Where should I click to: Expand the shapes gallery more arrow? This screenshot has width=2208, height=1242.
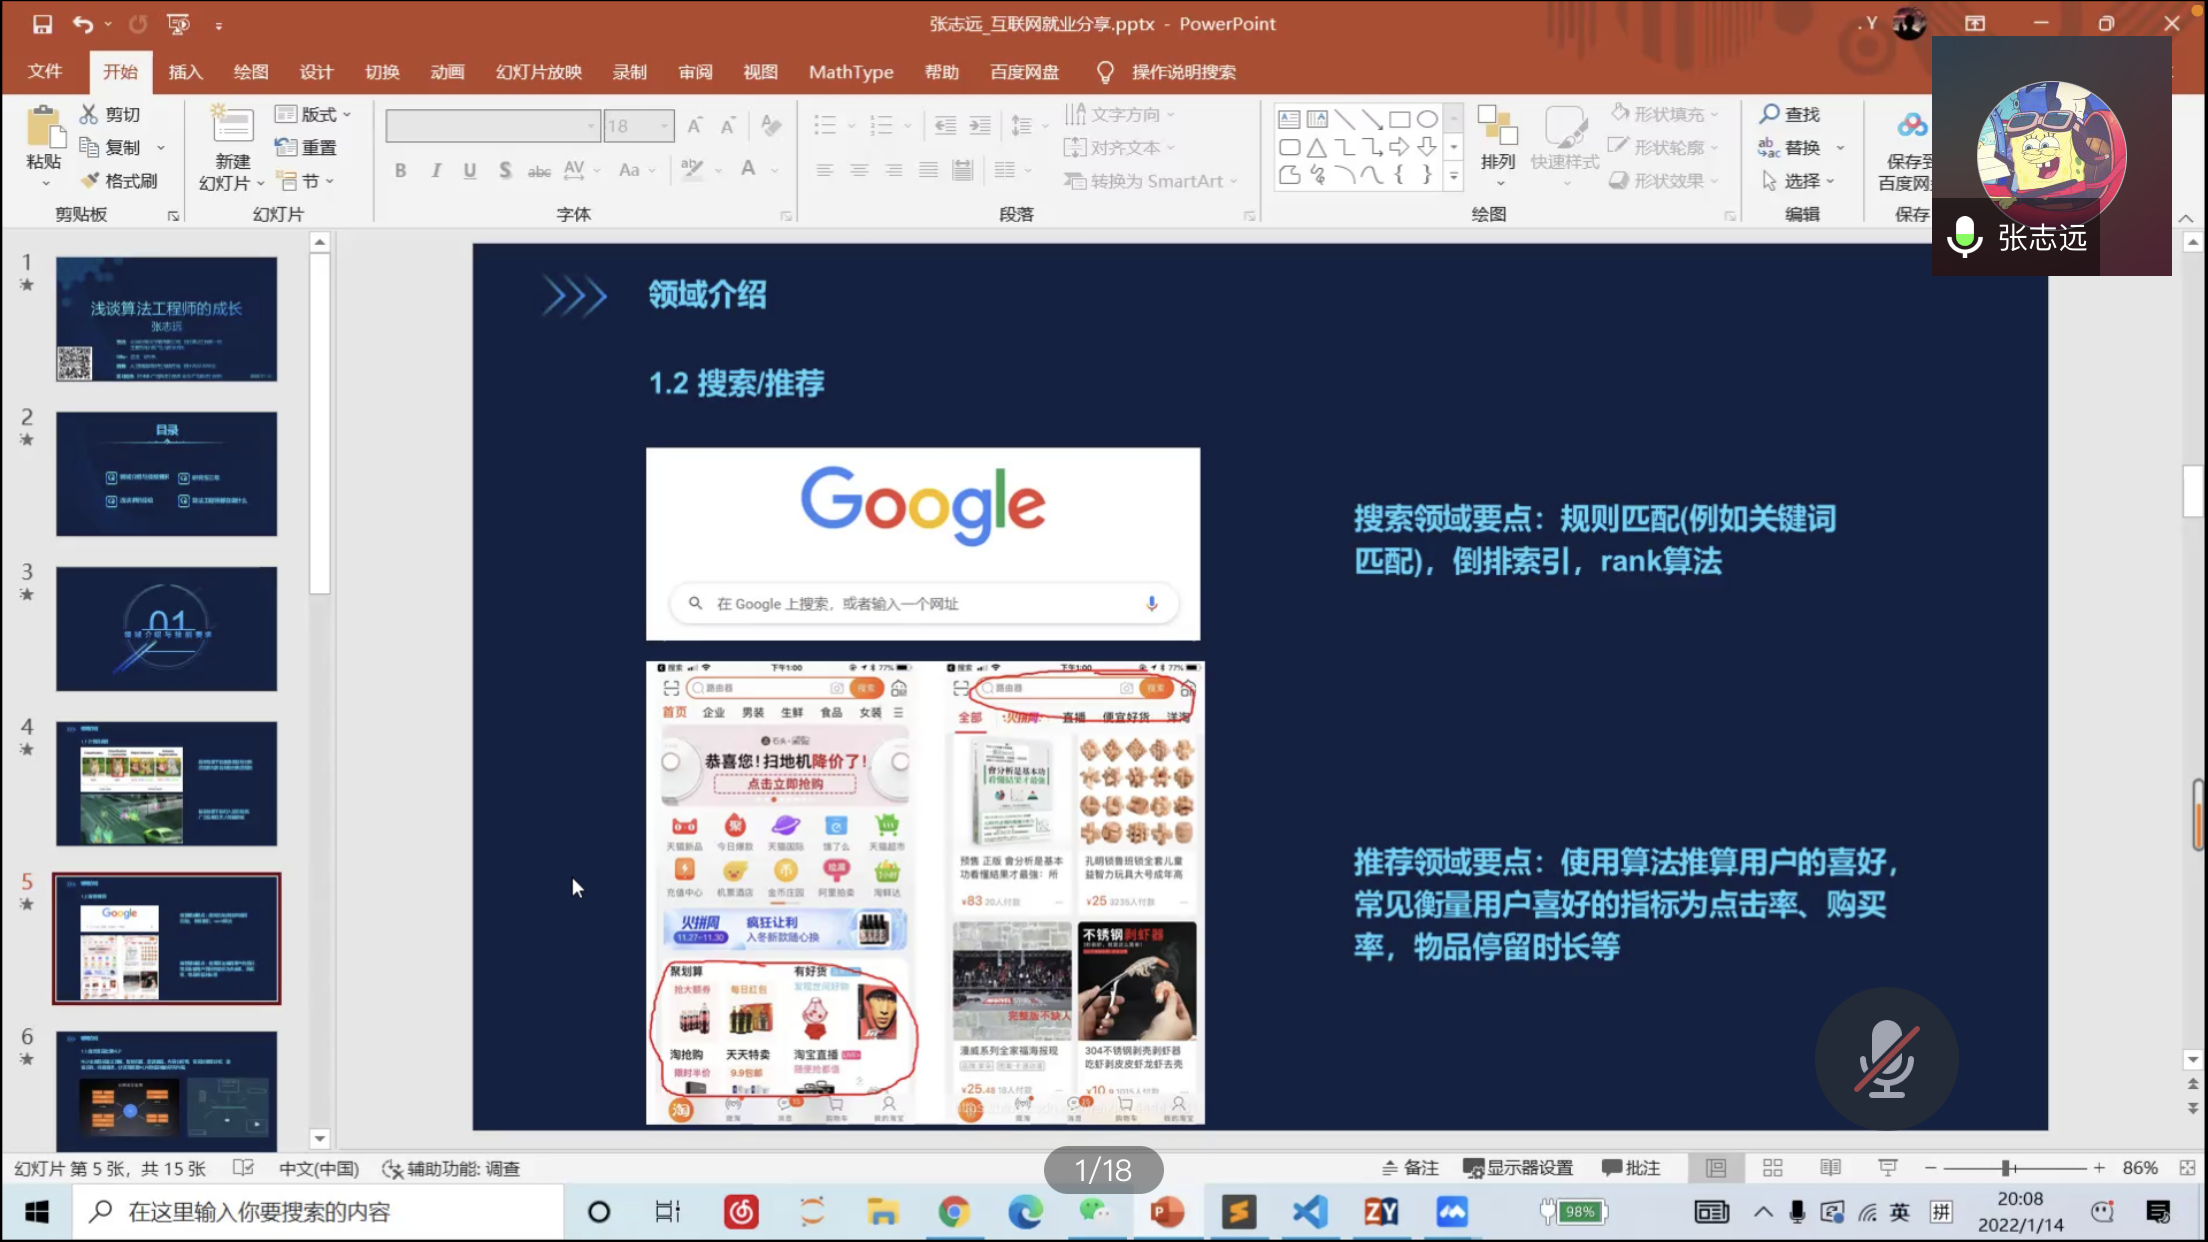(1454, 176)
